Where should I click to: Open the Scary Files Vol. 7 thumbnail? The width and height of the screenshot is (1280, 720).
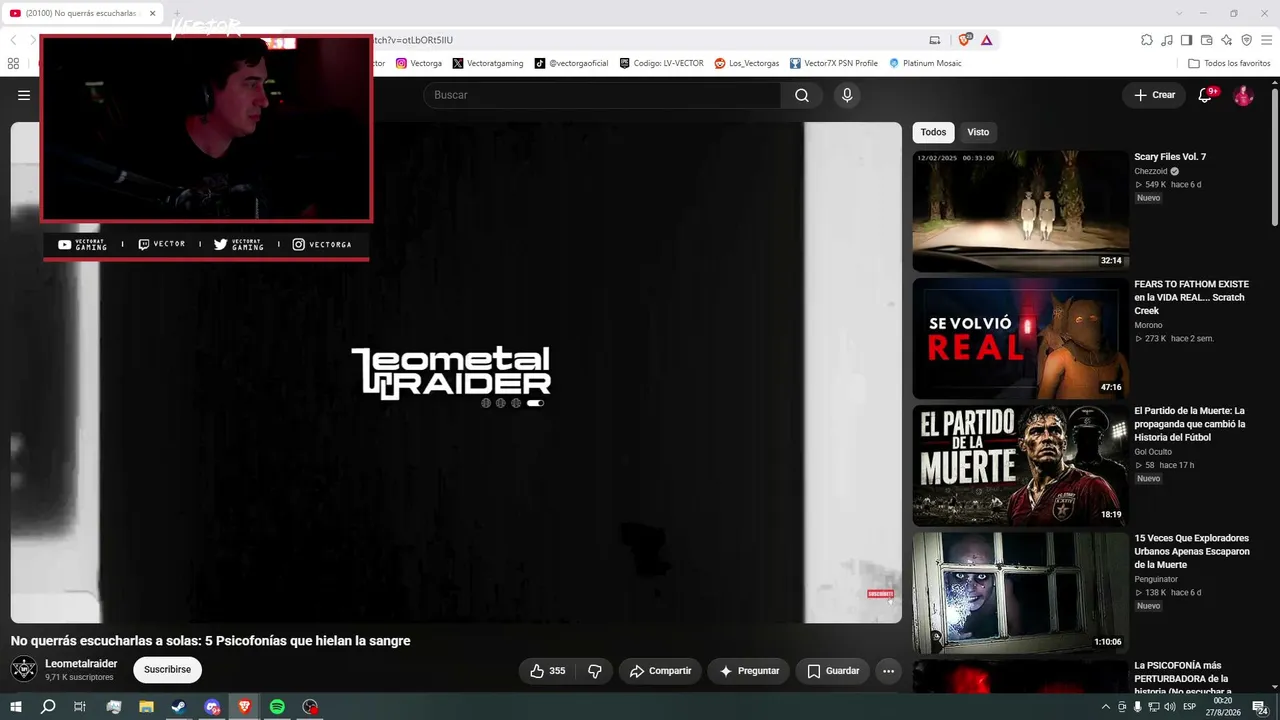(x=1020, y=211)
